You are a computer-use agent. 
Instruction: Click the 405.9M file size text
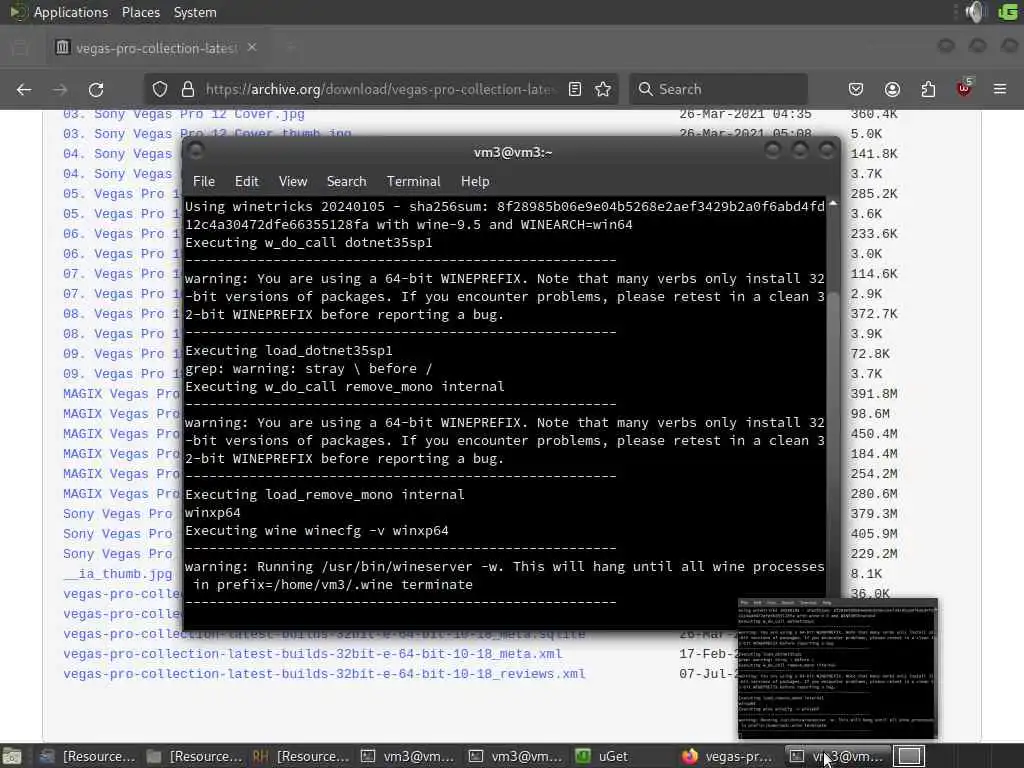pyautogui.click(x=874, y=534)
